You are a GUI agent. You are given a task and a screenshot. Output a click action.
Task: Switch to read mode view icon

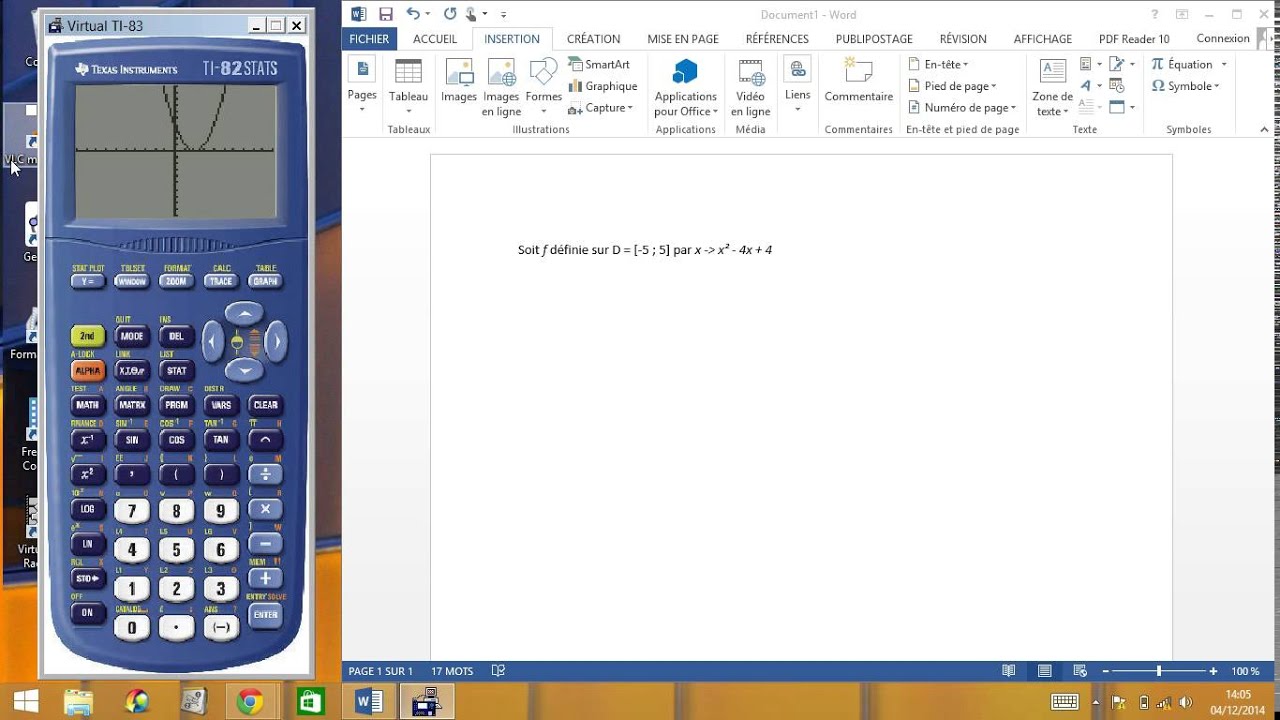tap(1009, 671)
